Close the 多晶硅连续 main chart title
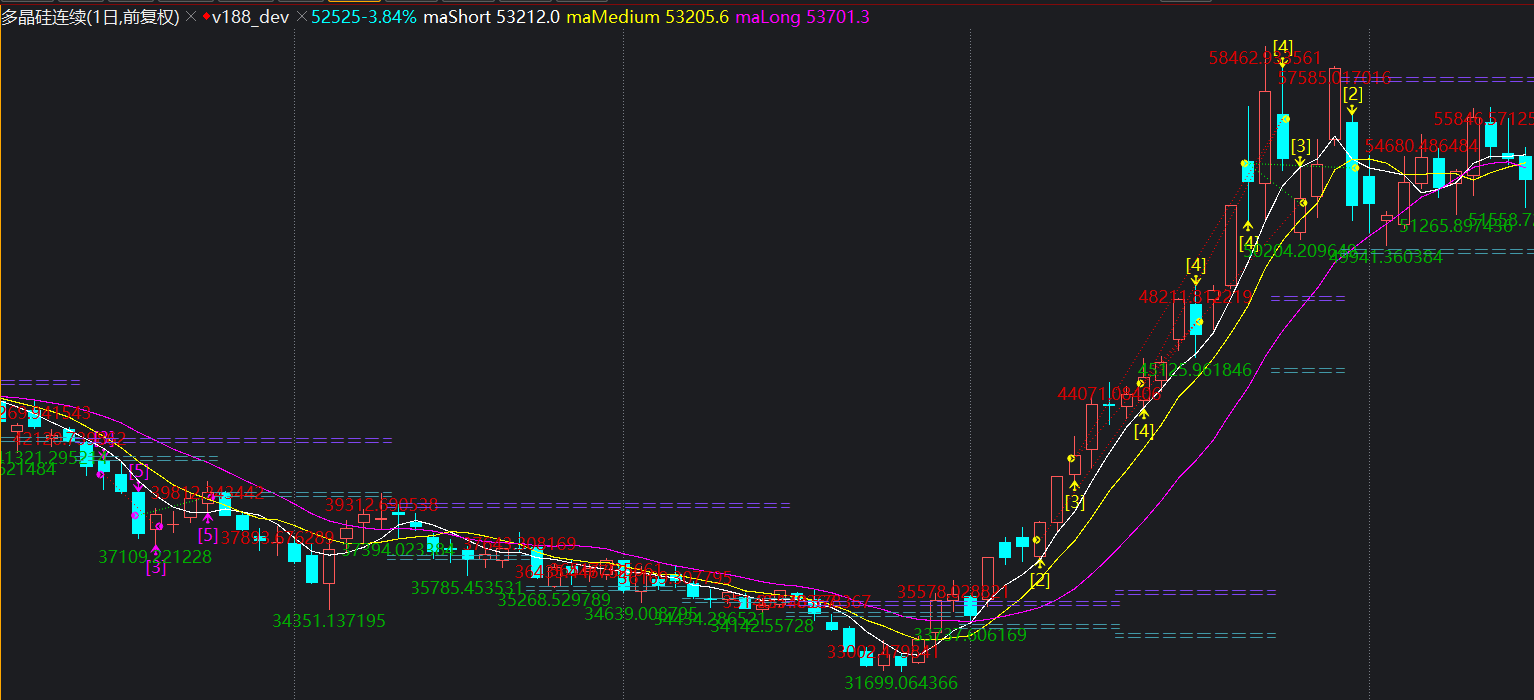Viewport: 1534px width, 700px height. (191, 17)
